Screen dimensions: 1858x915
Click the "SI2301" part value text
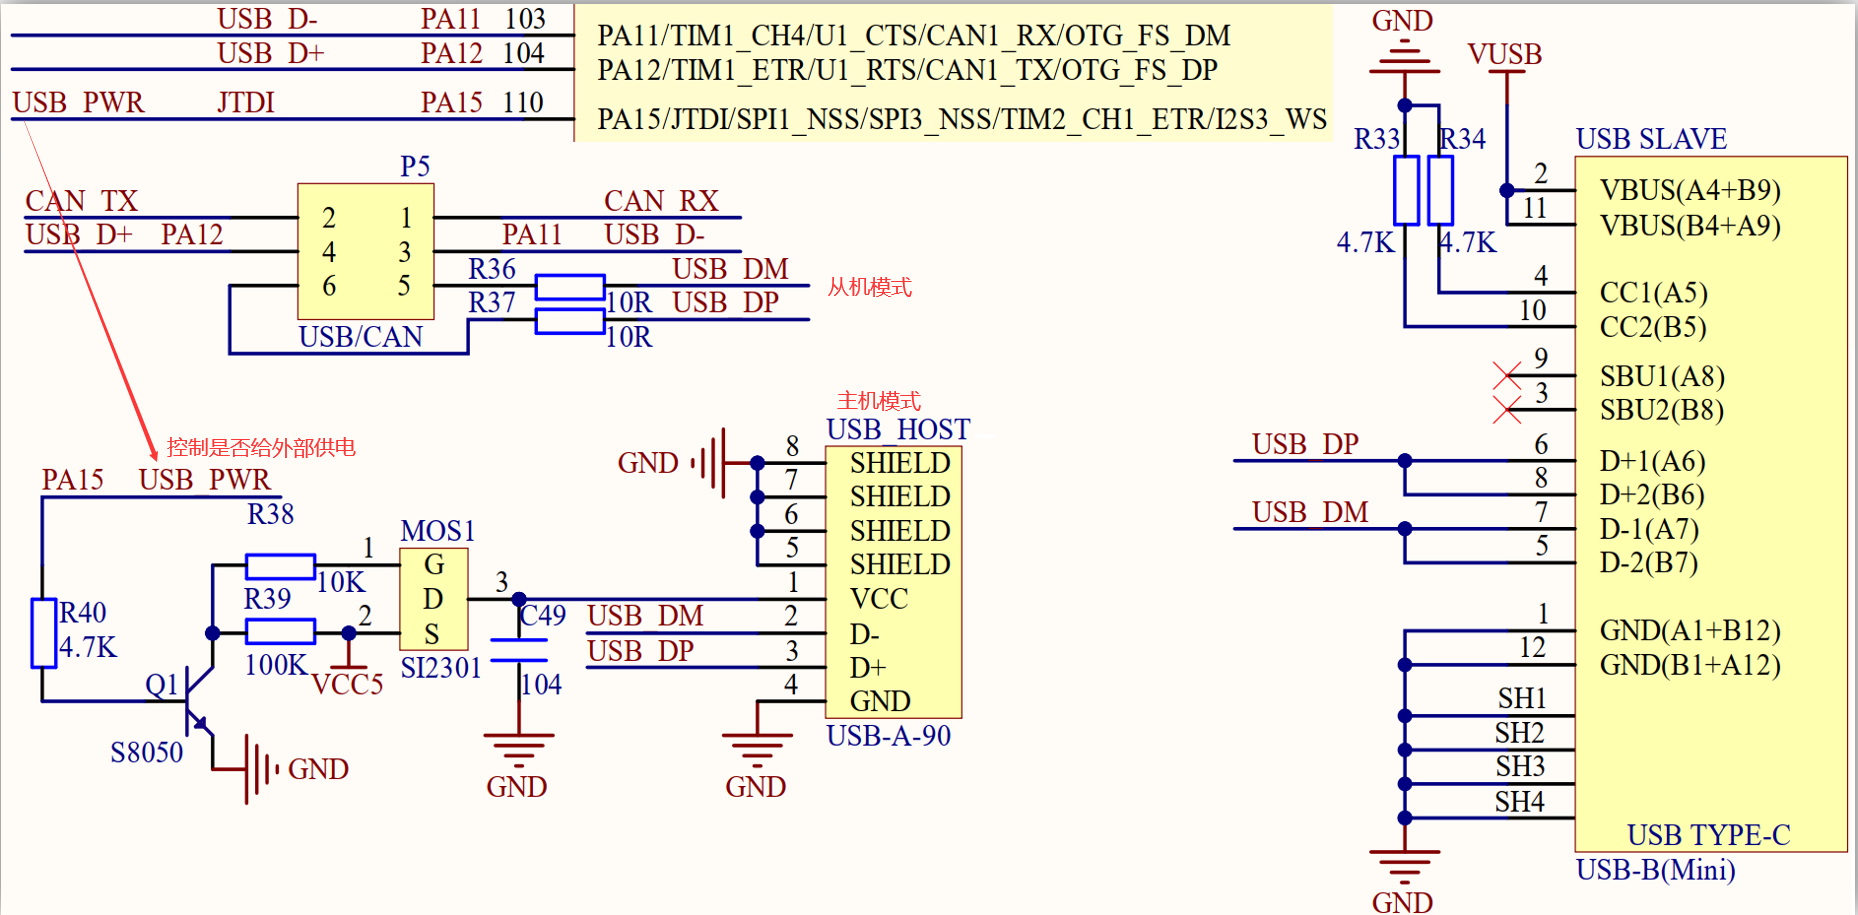tap(441, 668)
